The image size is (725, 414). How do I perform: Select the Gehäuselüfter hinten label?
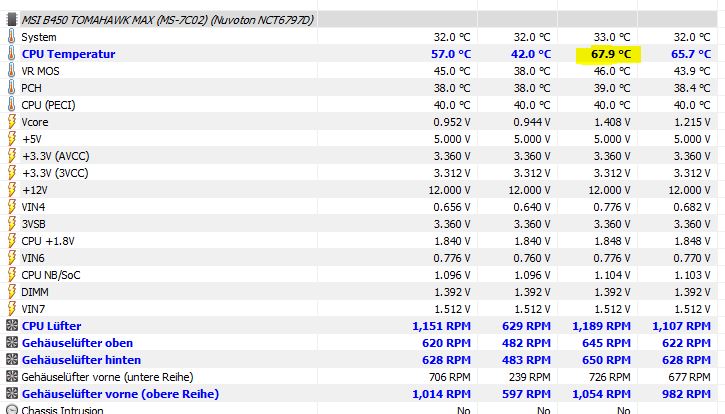81,360
